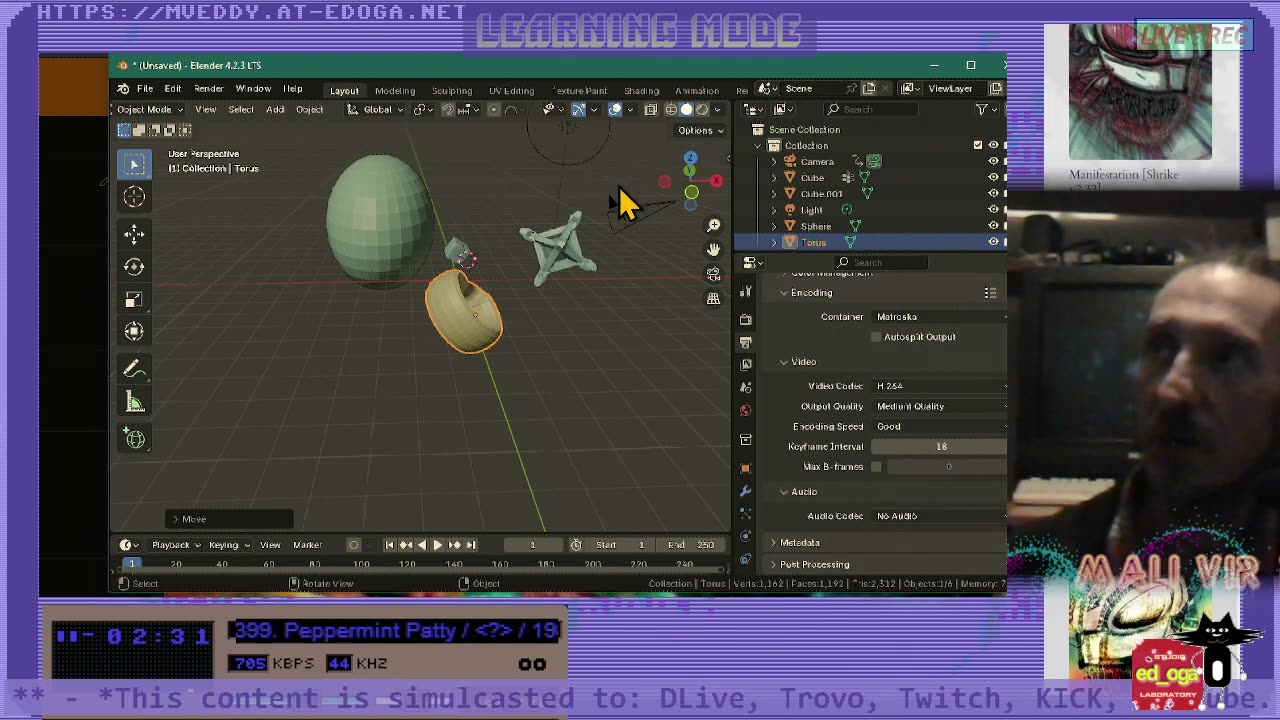Open the Edit menu
This screenshot has width=1280, height=720.
pos(173,89)
